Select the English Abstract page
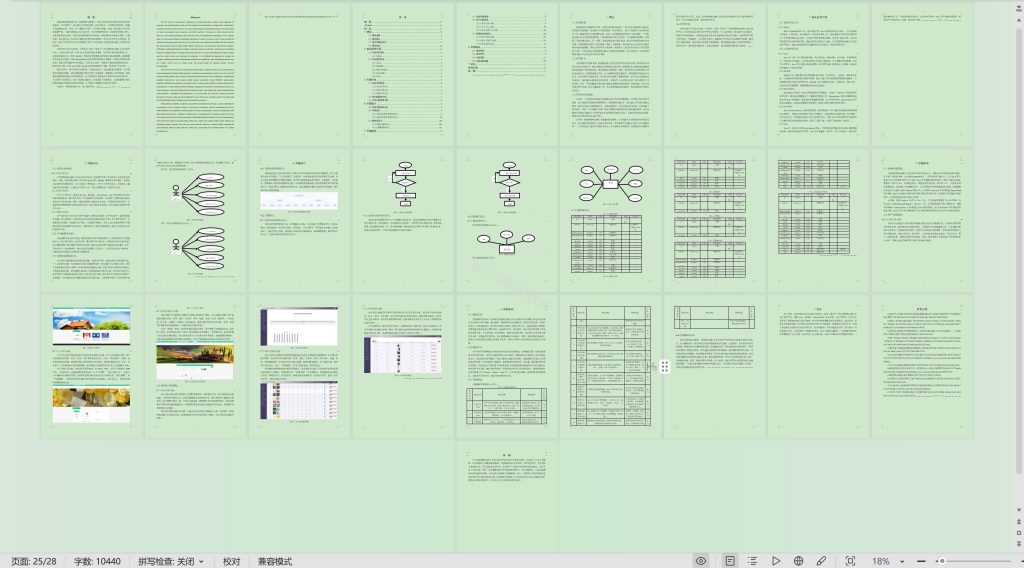Screen dimensions: 1024x568 [x=195, y=74]
